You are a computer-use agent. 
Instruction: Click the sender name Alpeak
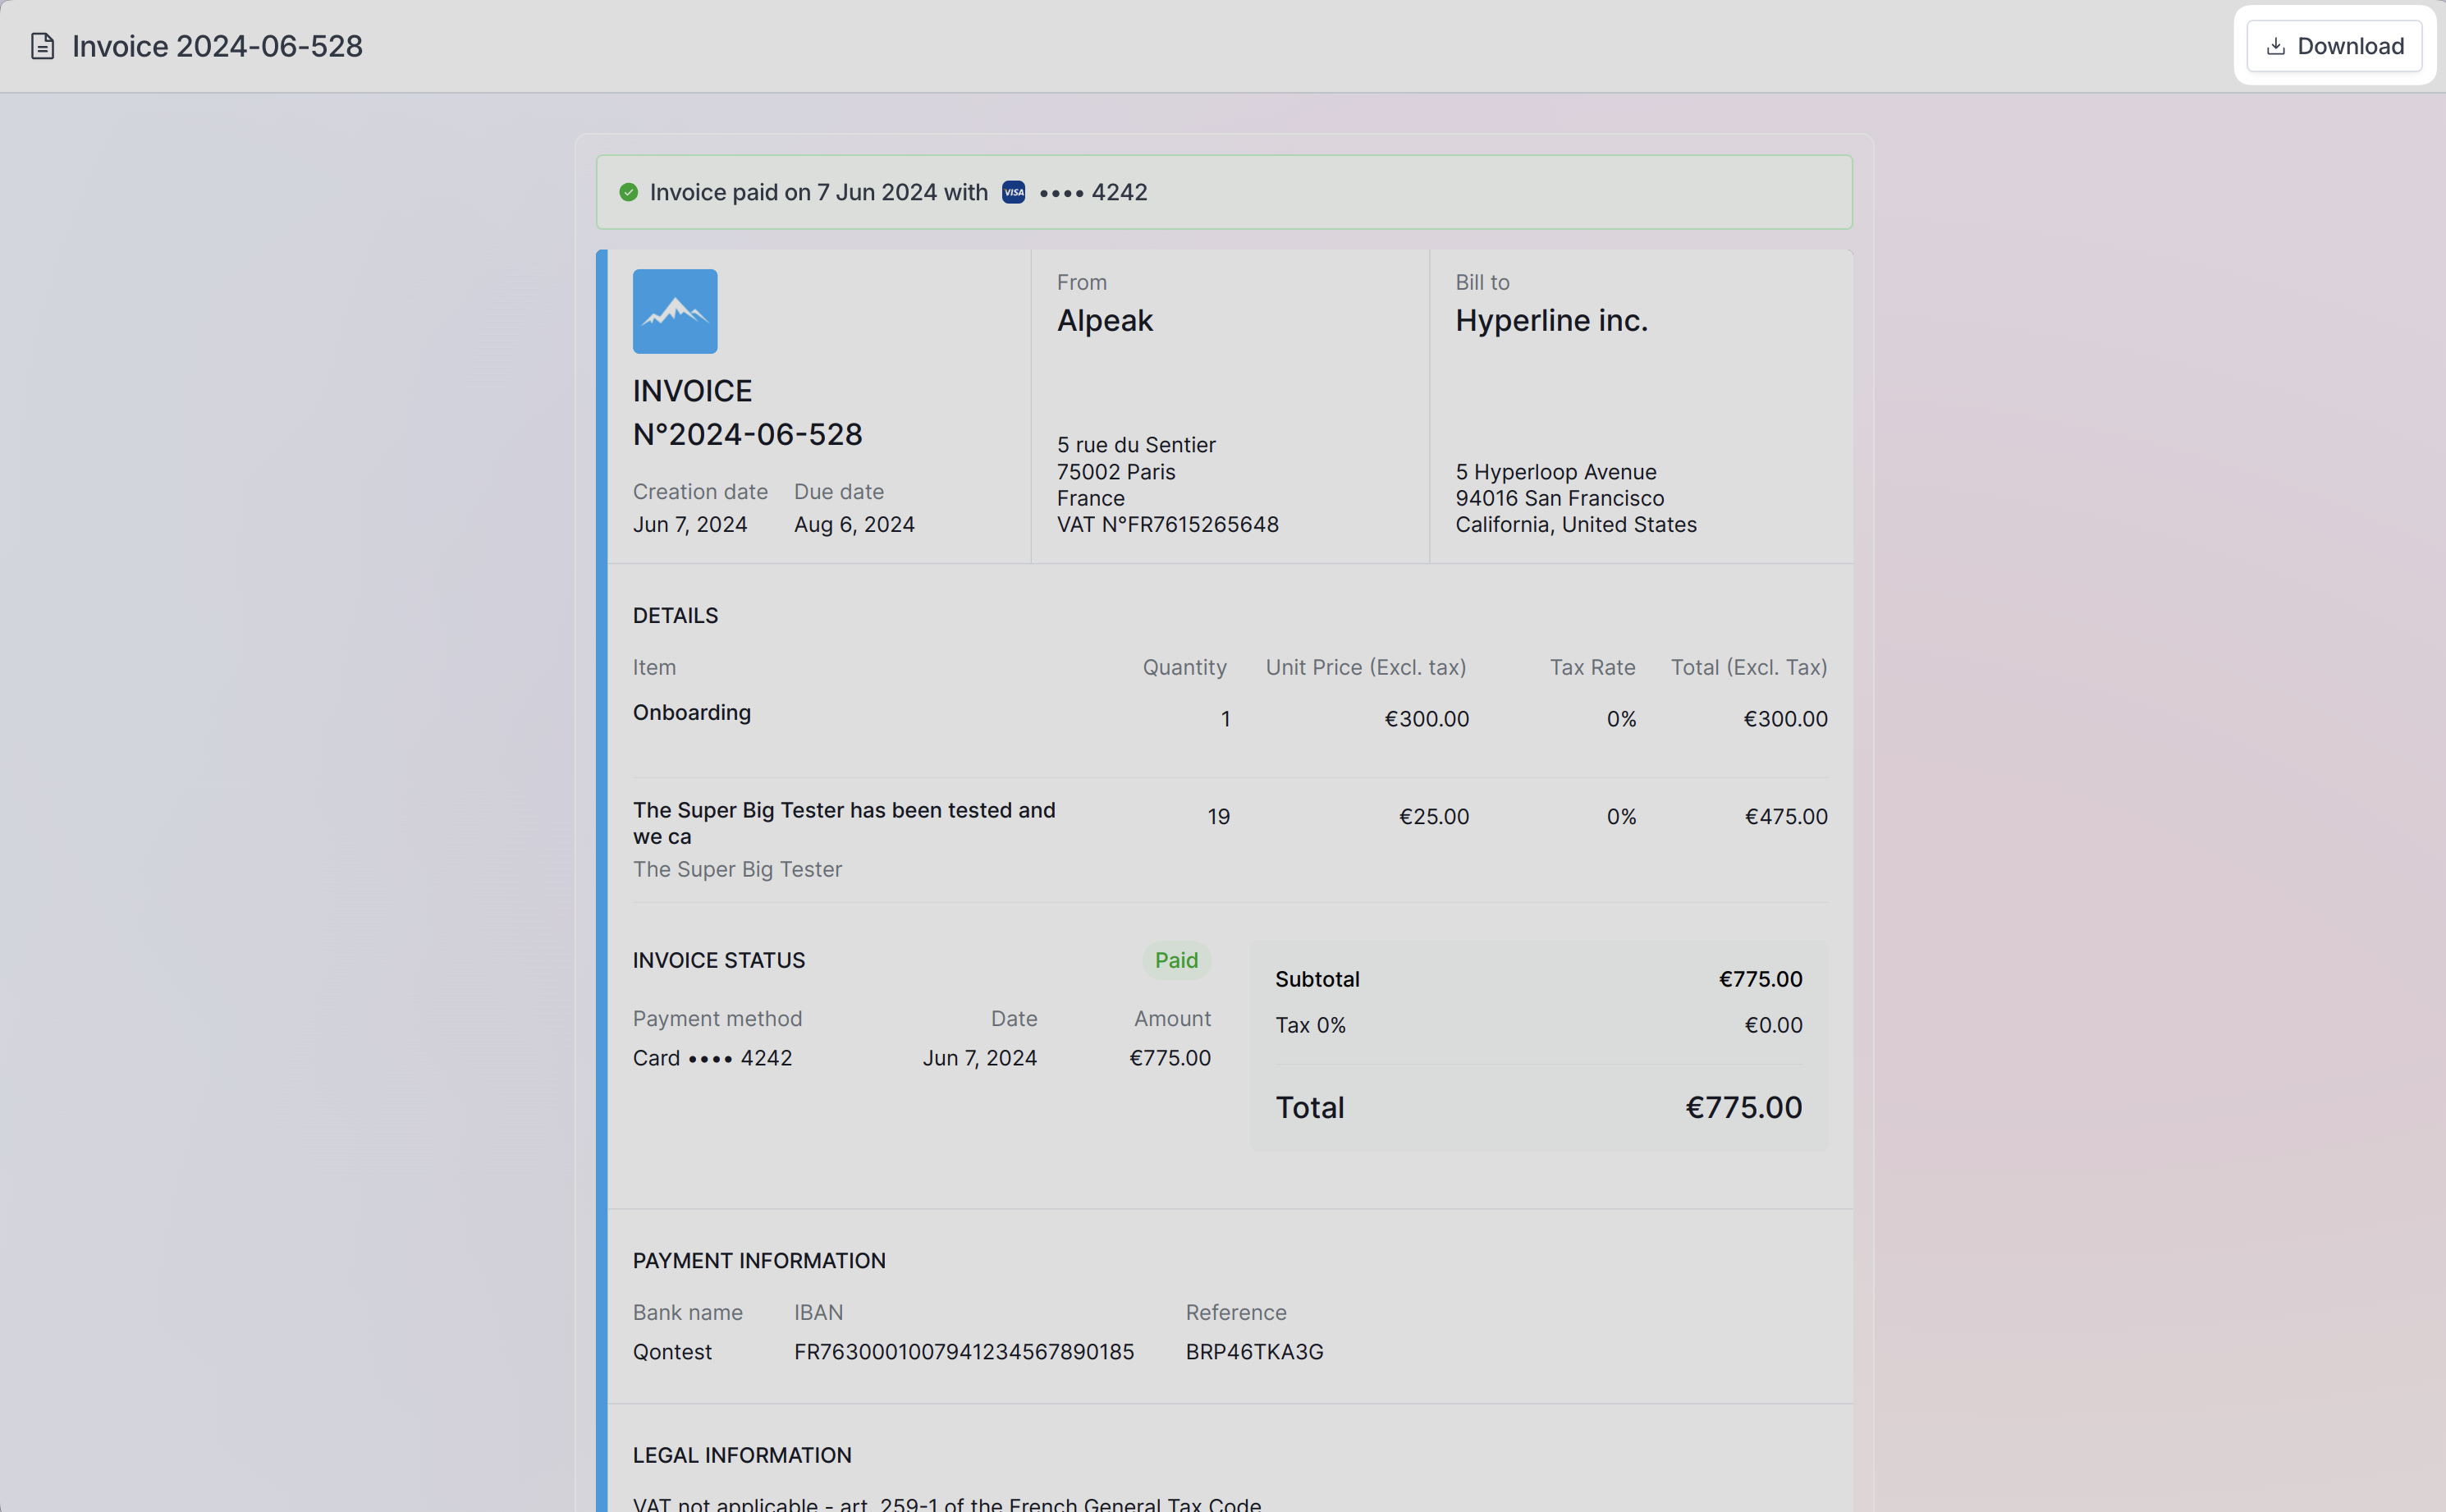(1105, 320)
